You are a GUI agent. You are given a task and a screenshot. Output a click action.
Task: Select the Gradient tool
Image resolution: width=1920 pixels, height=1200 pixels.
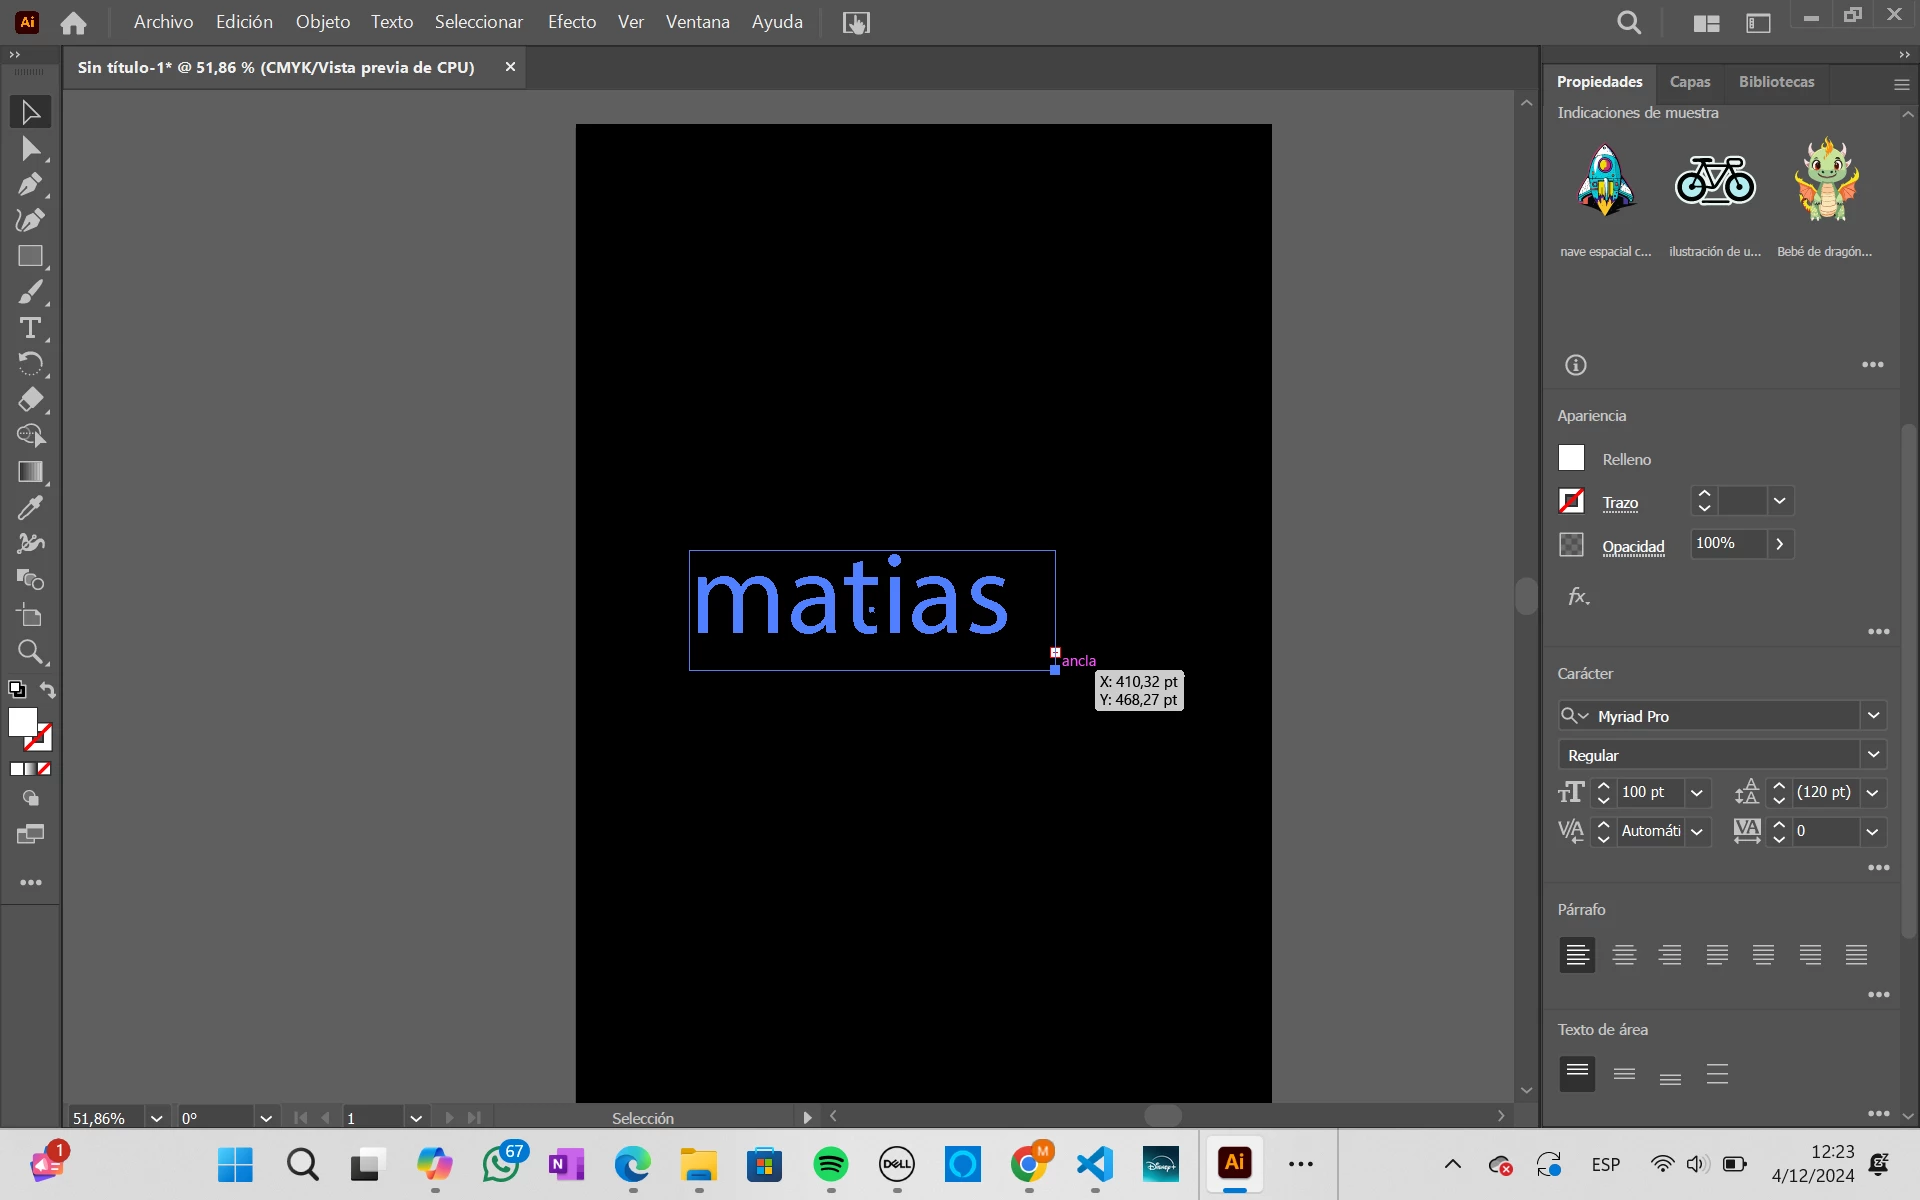30,472
